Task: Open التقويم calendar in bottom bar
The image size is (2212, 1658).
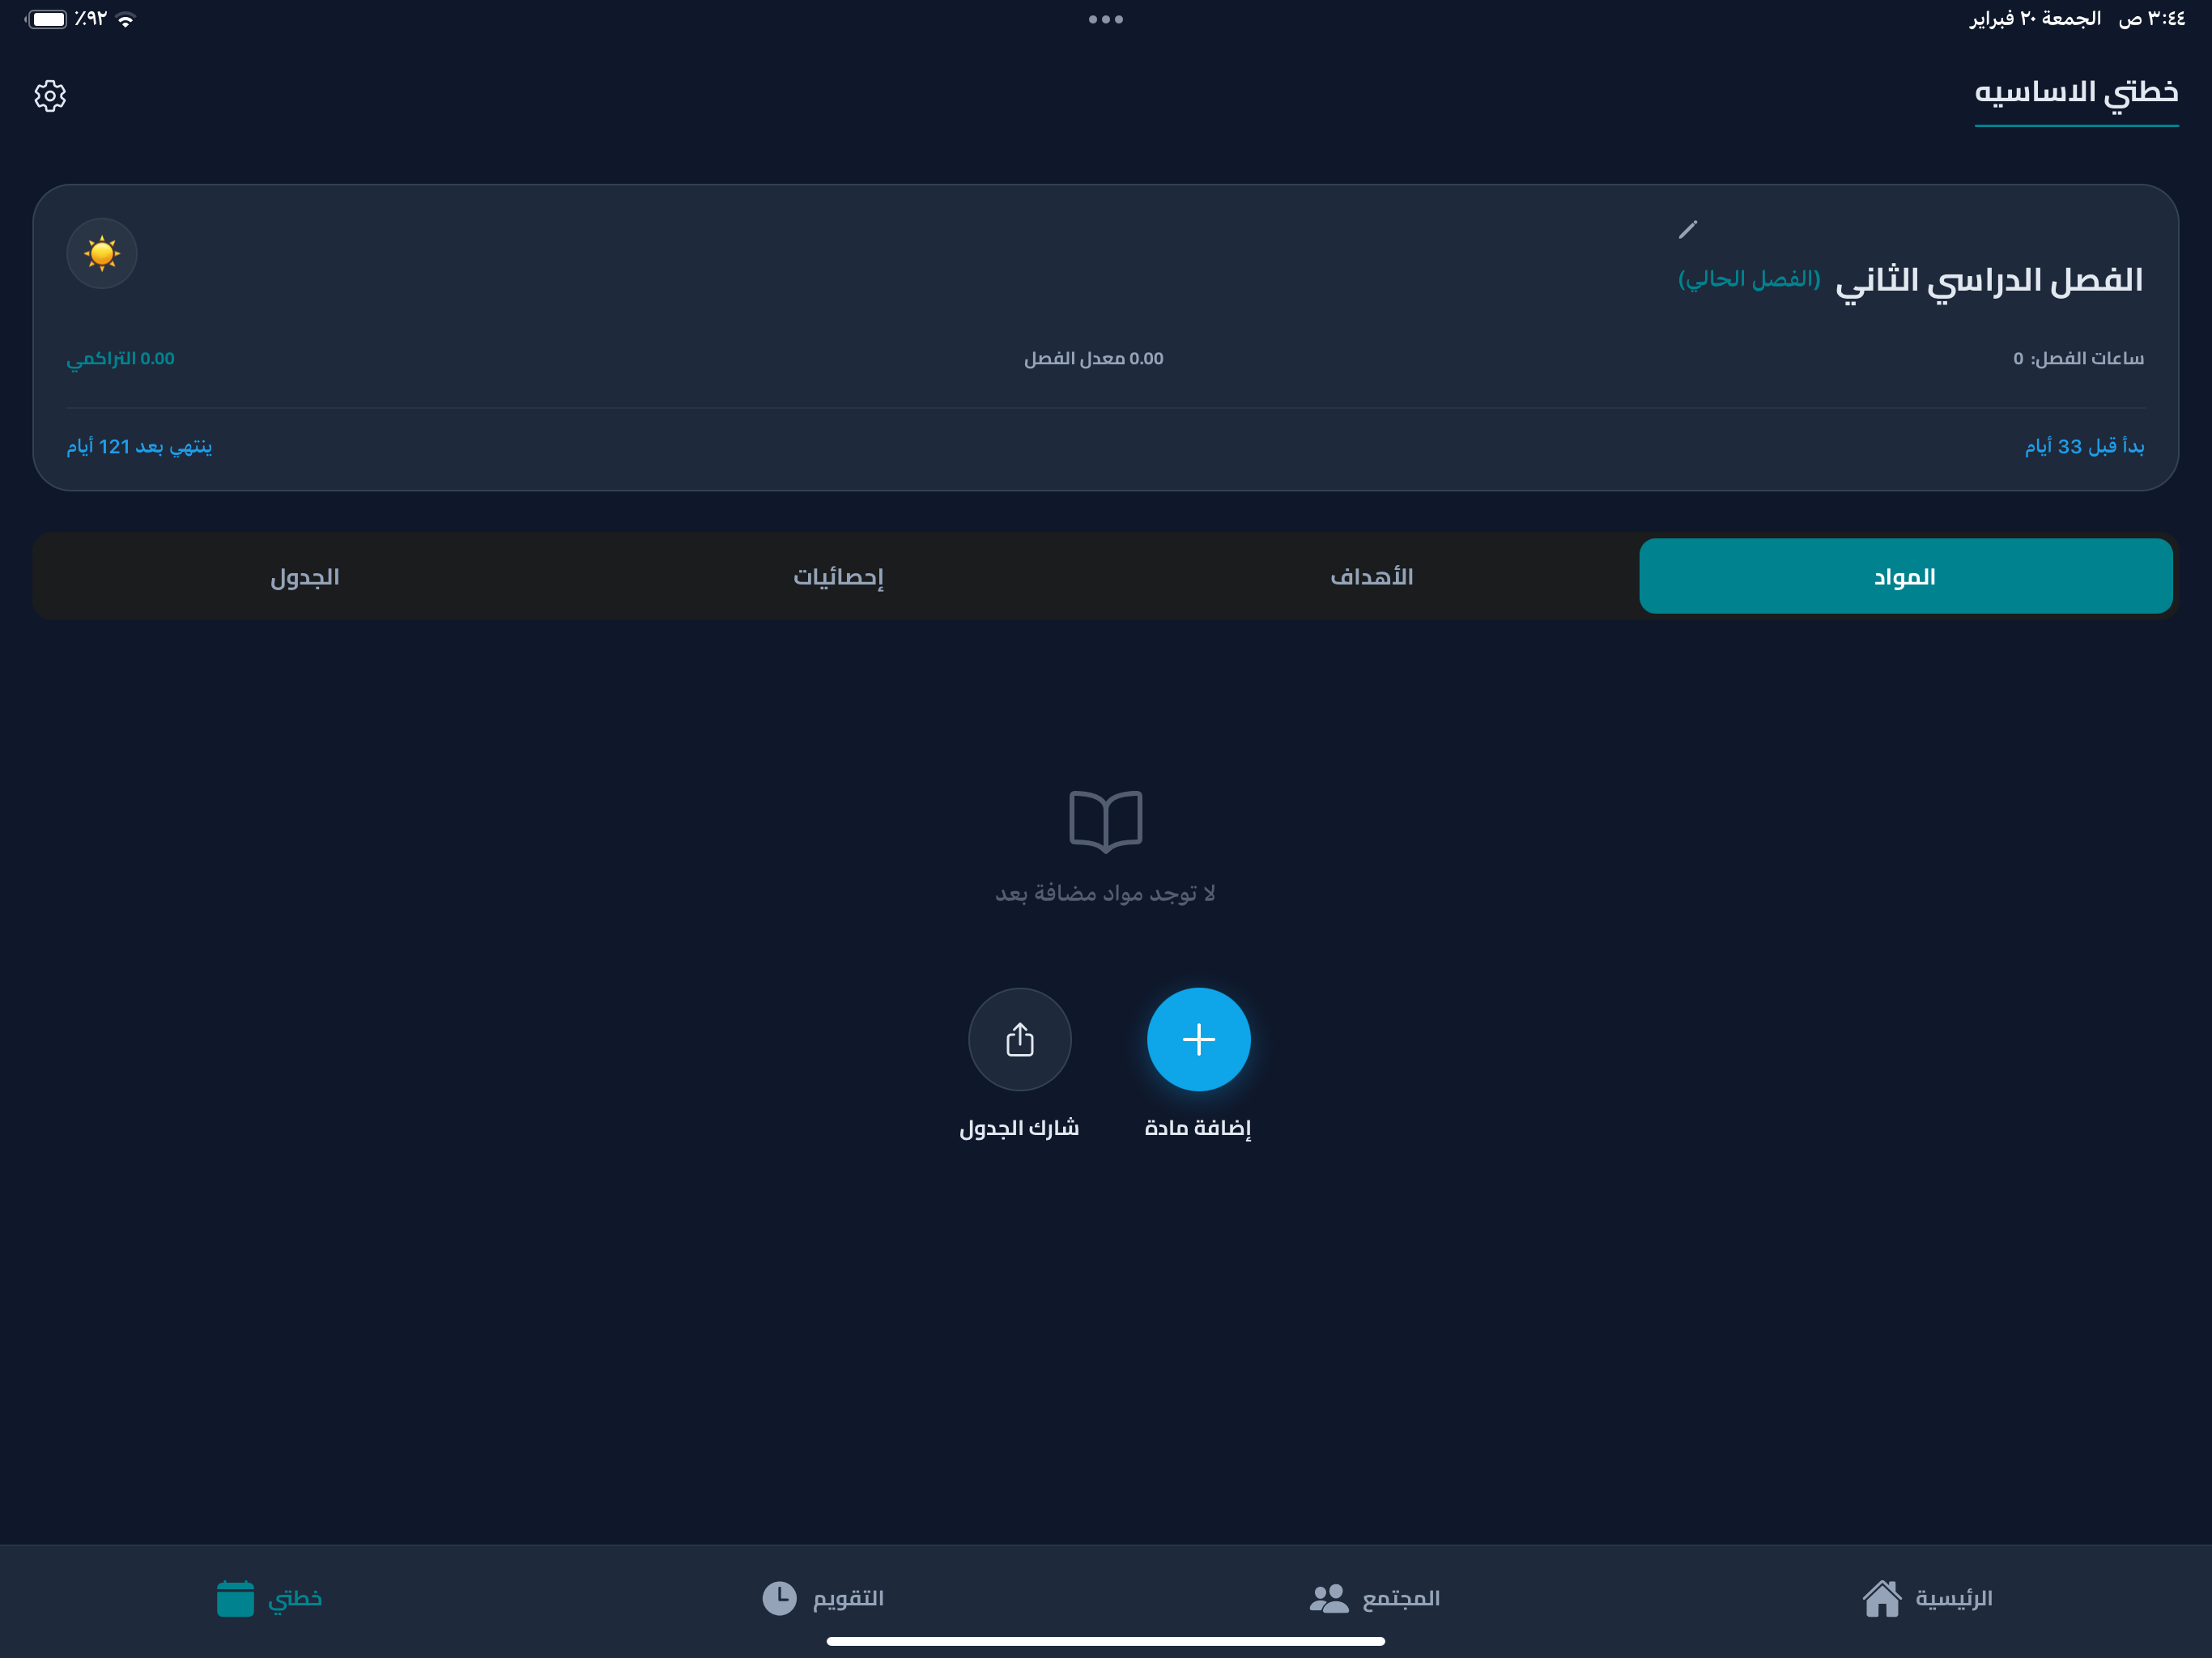Action: [822, 1598]
